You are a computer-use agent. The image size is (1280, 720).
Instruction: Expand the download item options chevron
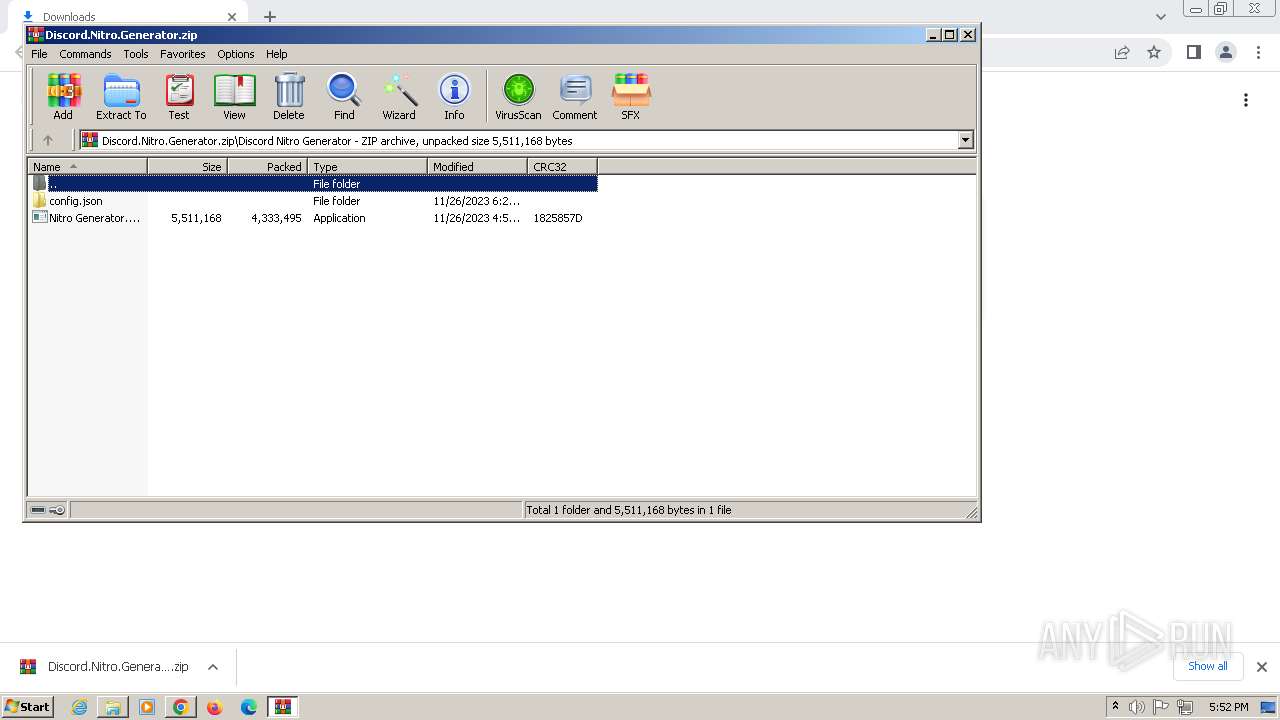tap(213, 667)
